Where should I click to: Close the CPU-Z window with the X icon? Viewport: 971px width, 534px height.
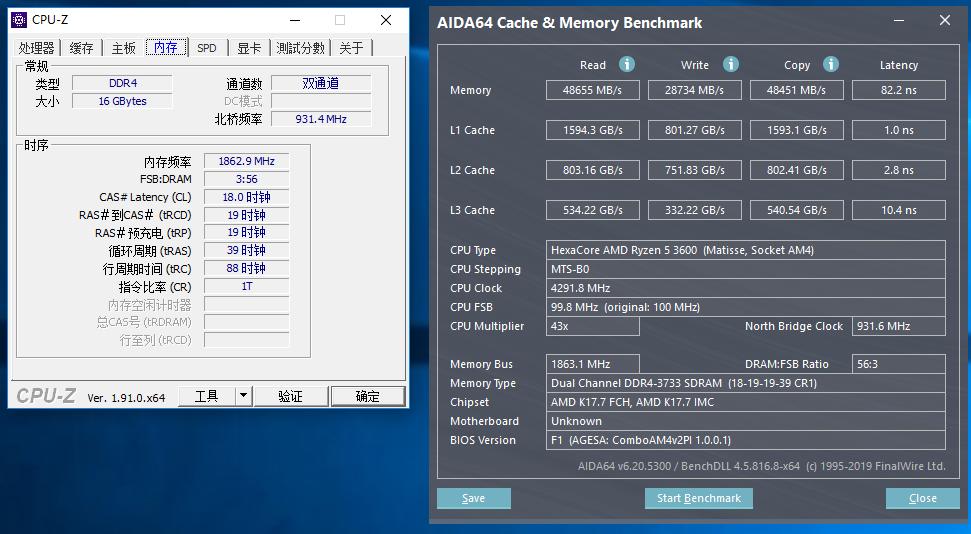pos(386,20)
